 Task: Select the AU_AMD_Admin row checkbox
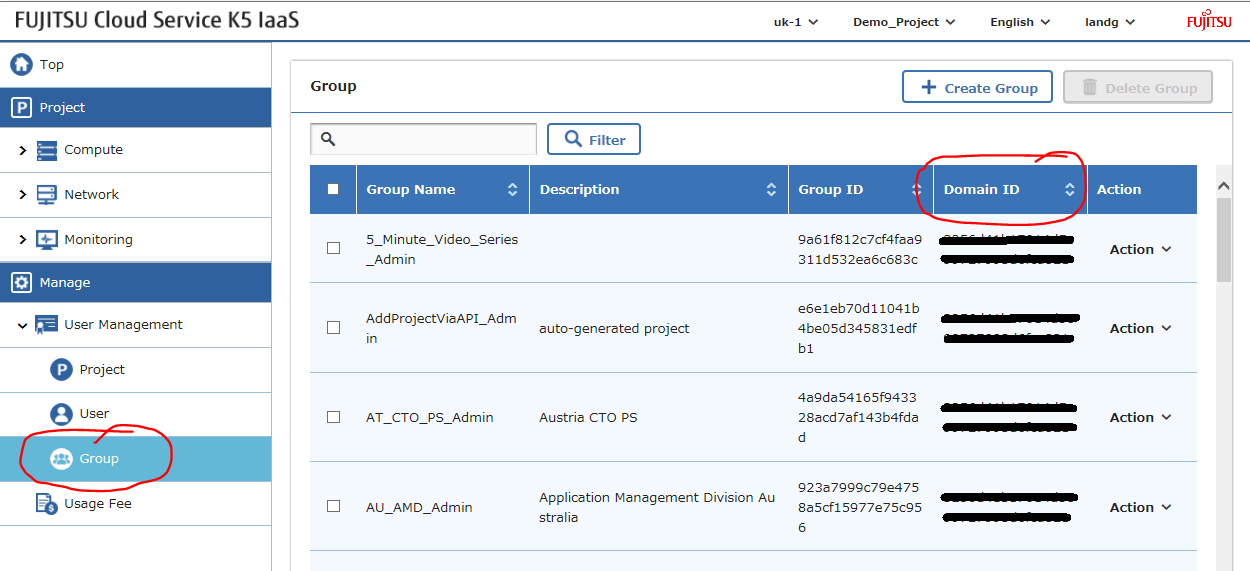(x=333, y=507)
